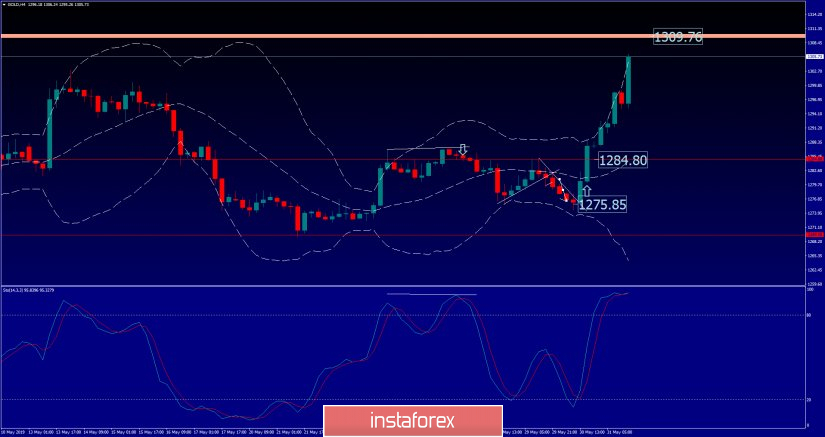
Task: Click the 1262.45 price axis value
Action: pyautogui.click(x=813, y=270)
